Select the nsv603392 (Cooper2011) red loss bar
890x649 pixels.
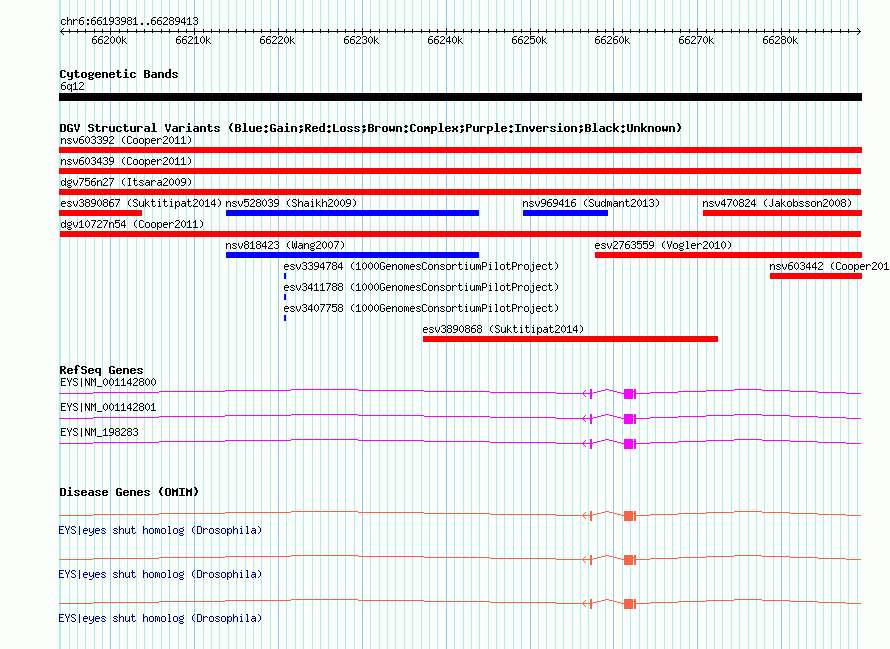(460, 150)
